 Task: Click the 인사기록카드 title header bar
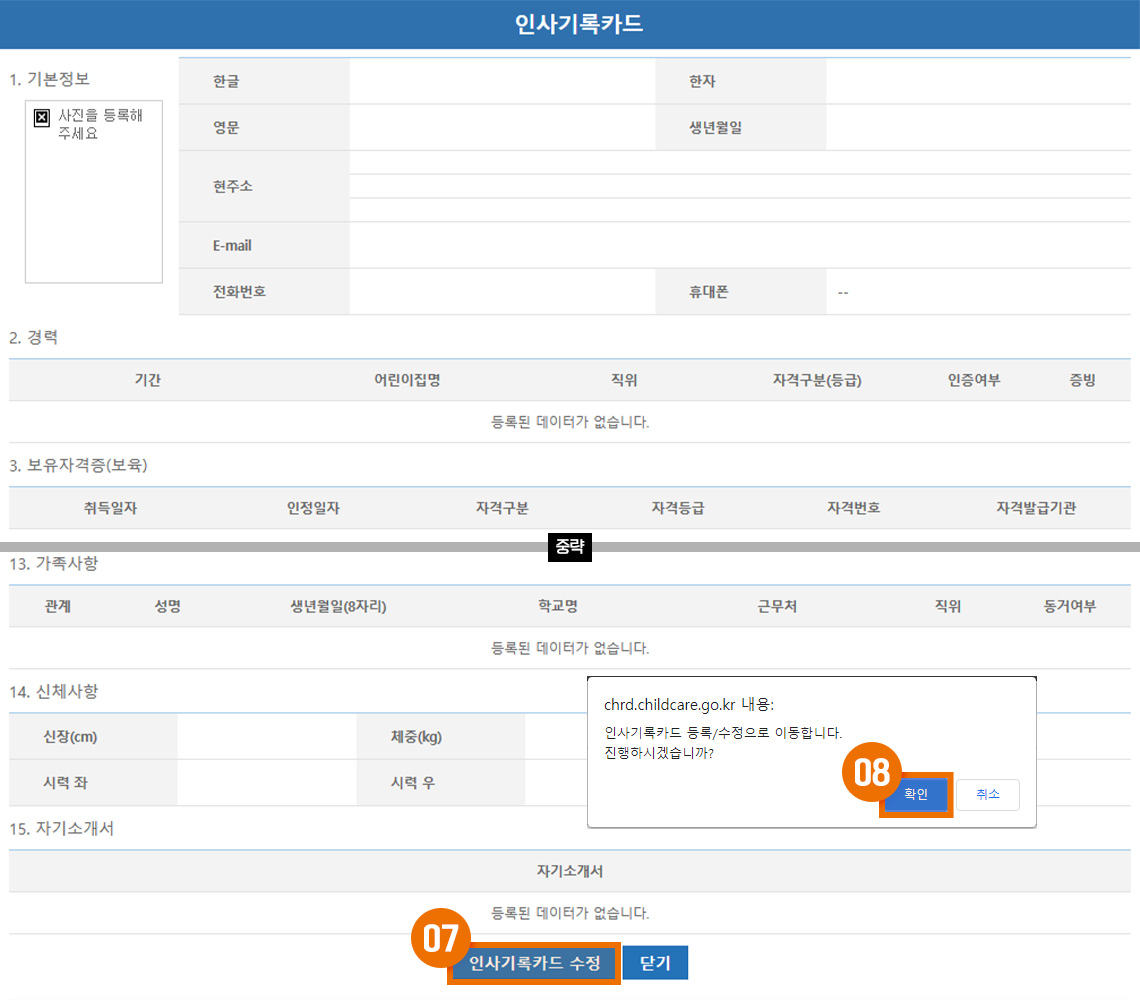point(570,25)
